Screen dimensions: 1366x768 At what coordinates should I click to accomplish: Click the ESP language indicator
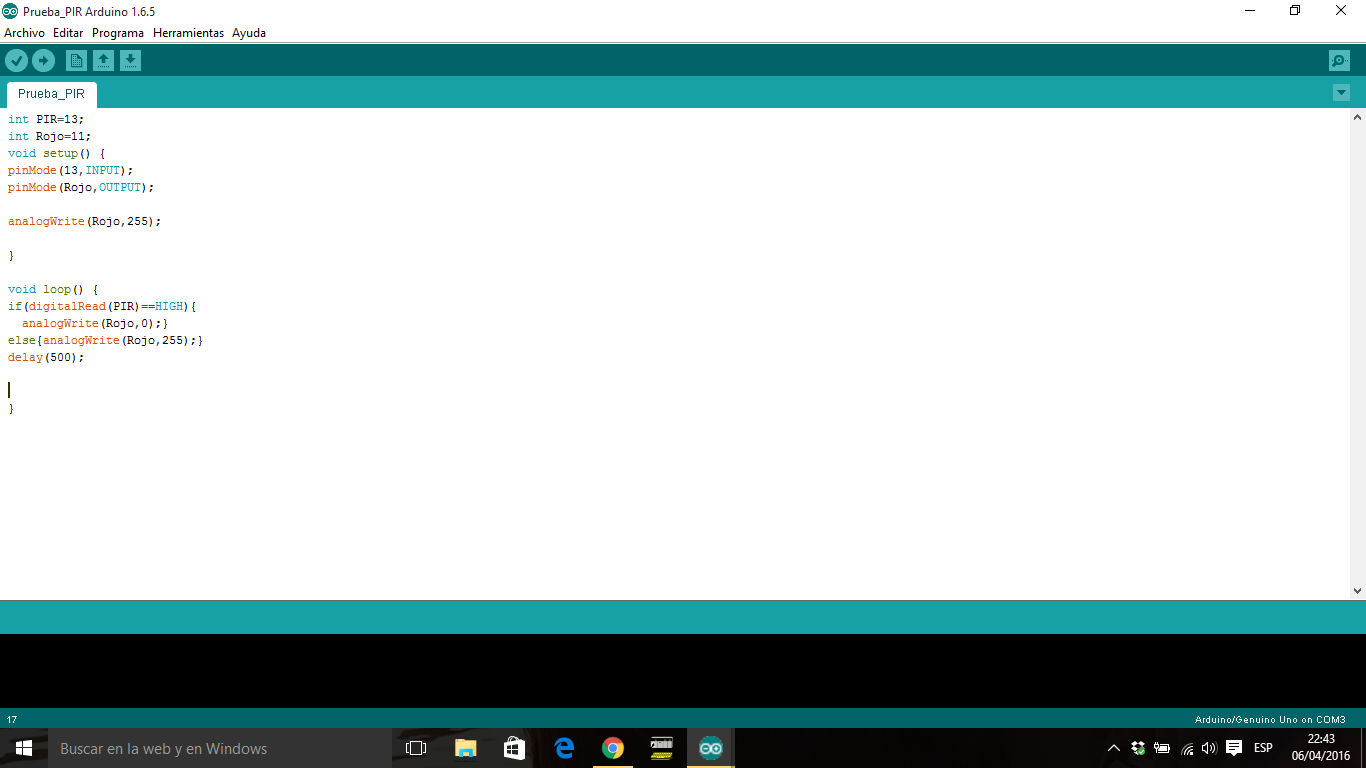coord(1263,748)
